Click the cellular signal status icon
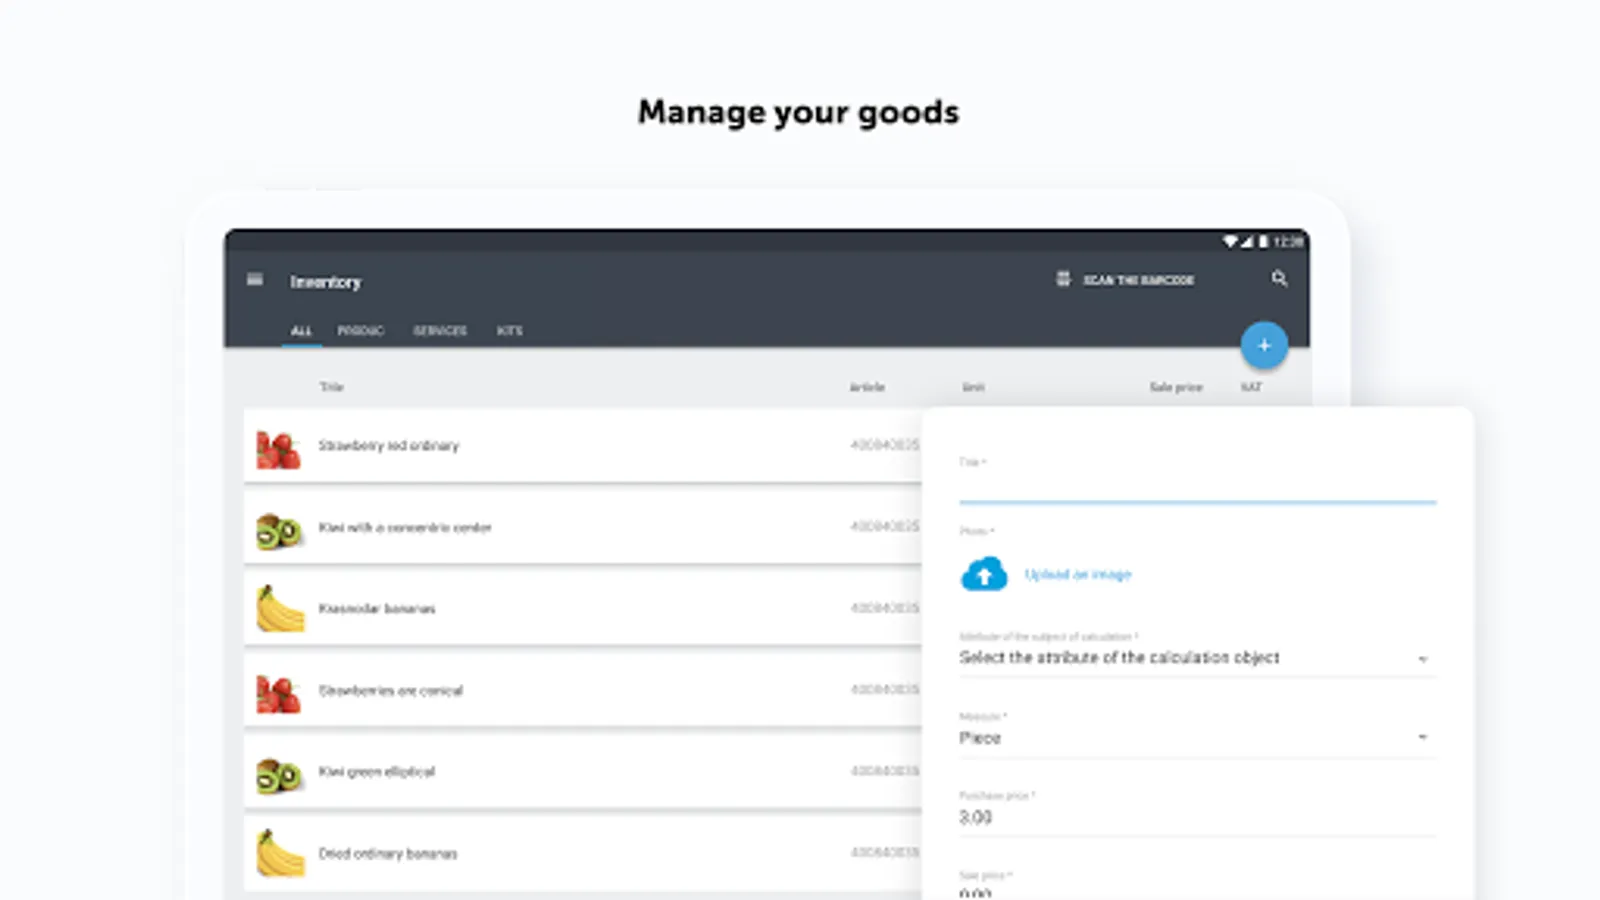1600x900 pixels. (x=1247, y=241)
